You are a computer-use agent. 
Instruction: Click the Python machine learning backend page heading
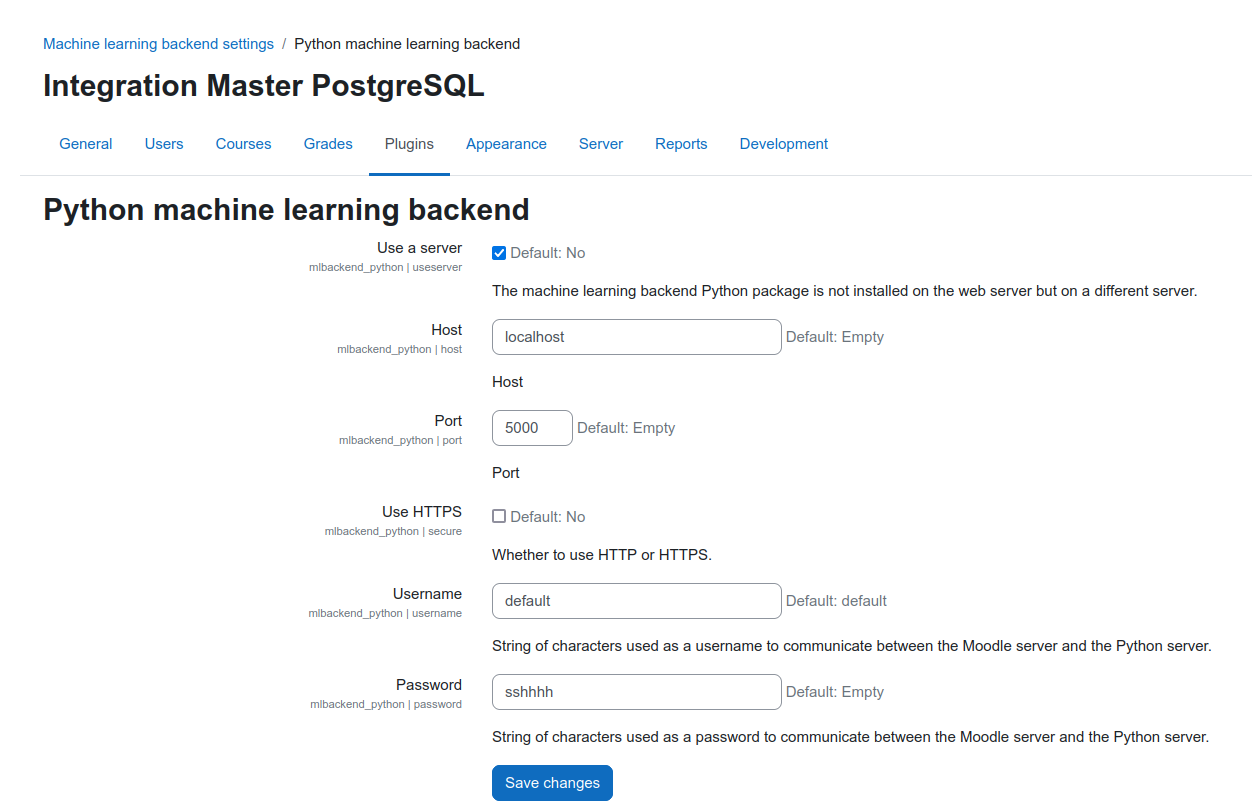pyautogui.click(x=286, y=210)
